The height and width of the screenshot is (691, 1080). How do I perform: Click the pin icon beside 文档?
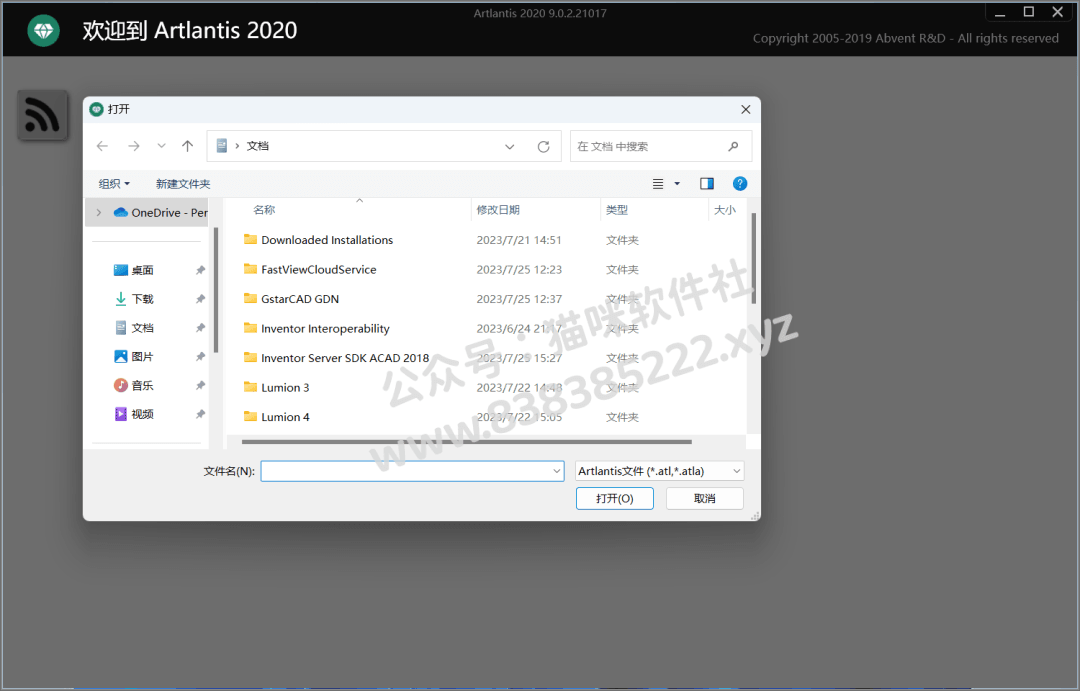(200, 328)
